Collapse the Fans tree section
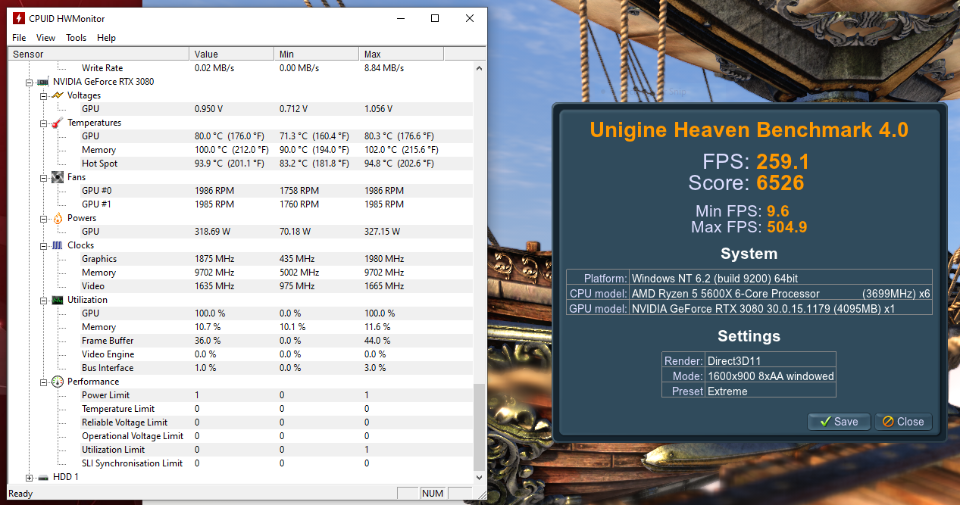Image resolution: width=960 pixels, height=505 pixels. [x=43, y=178]
